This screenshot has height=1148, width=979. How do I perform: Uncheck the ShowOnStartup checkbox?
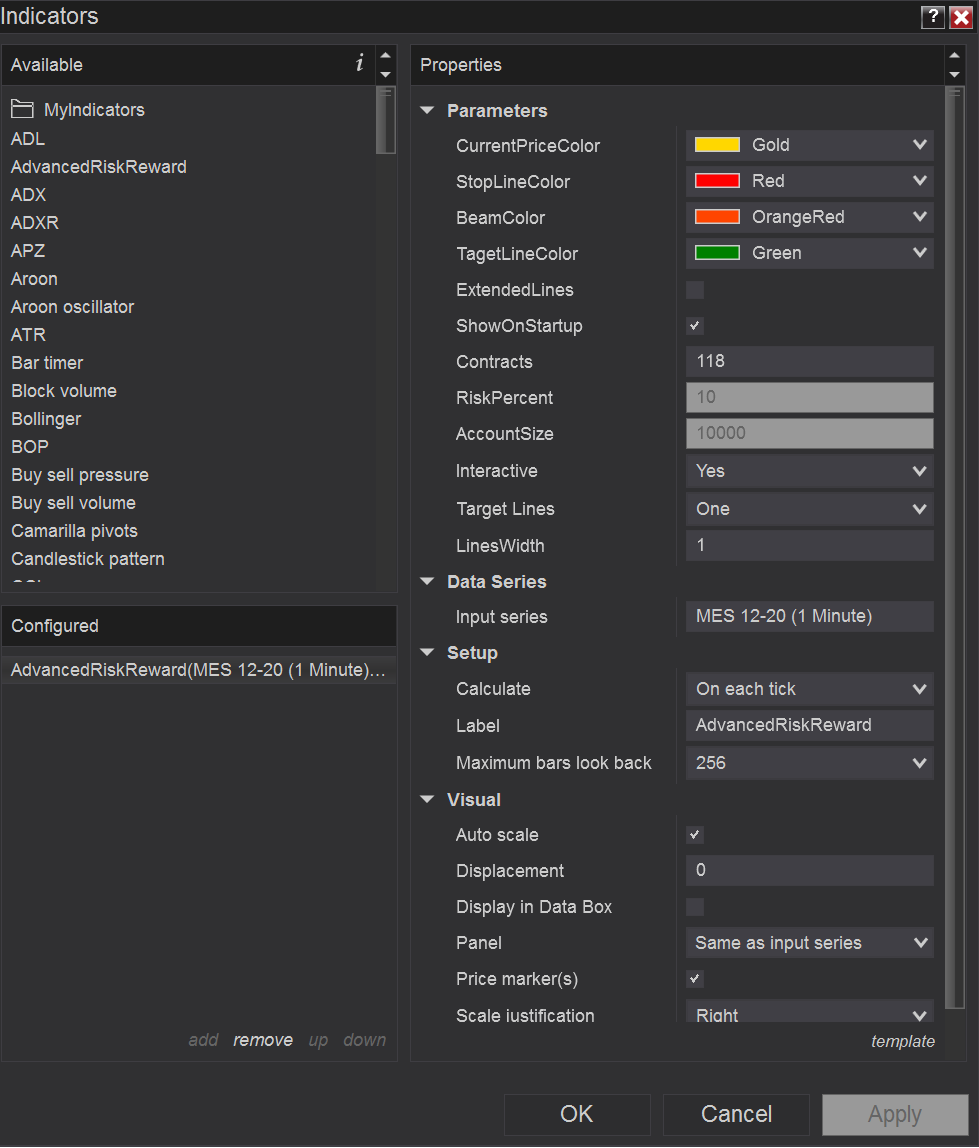(695, 326)
